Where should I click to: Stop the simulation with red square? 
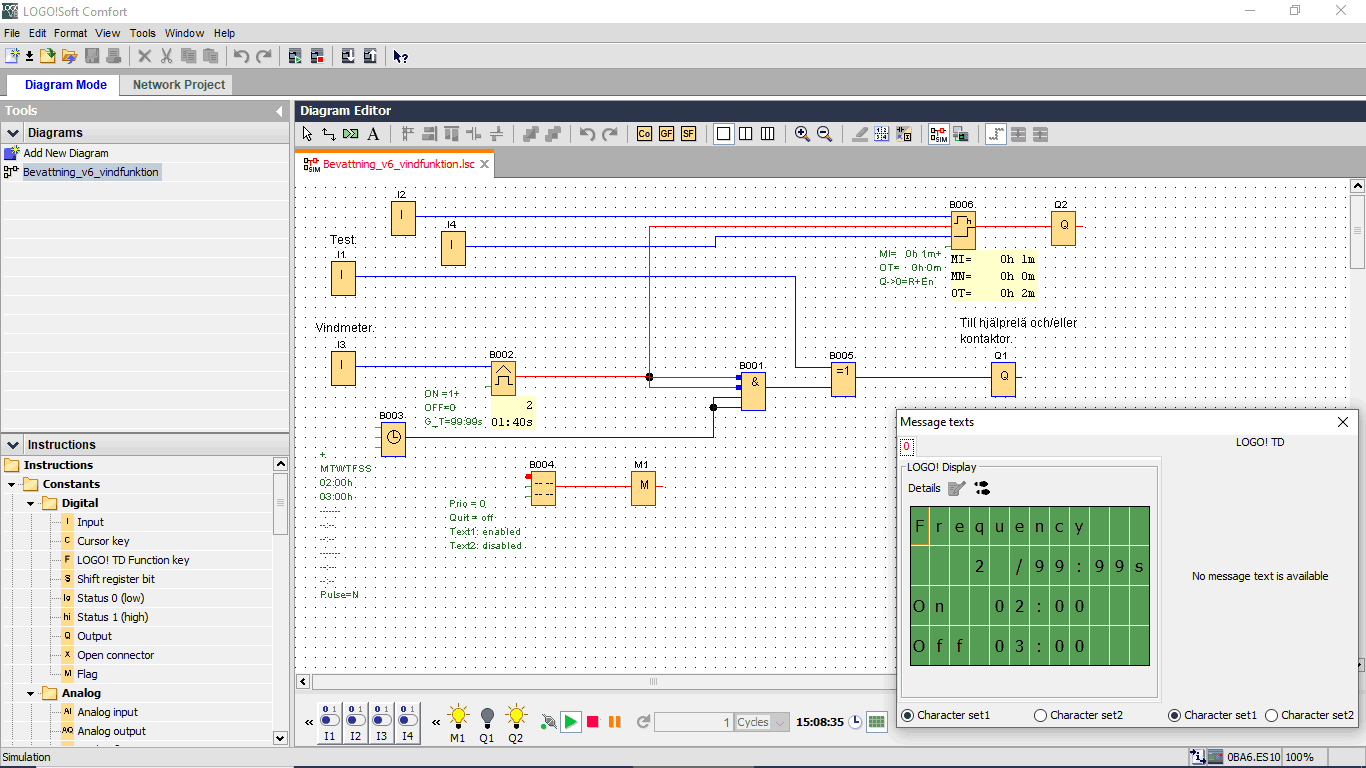(593, 722)
